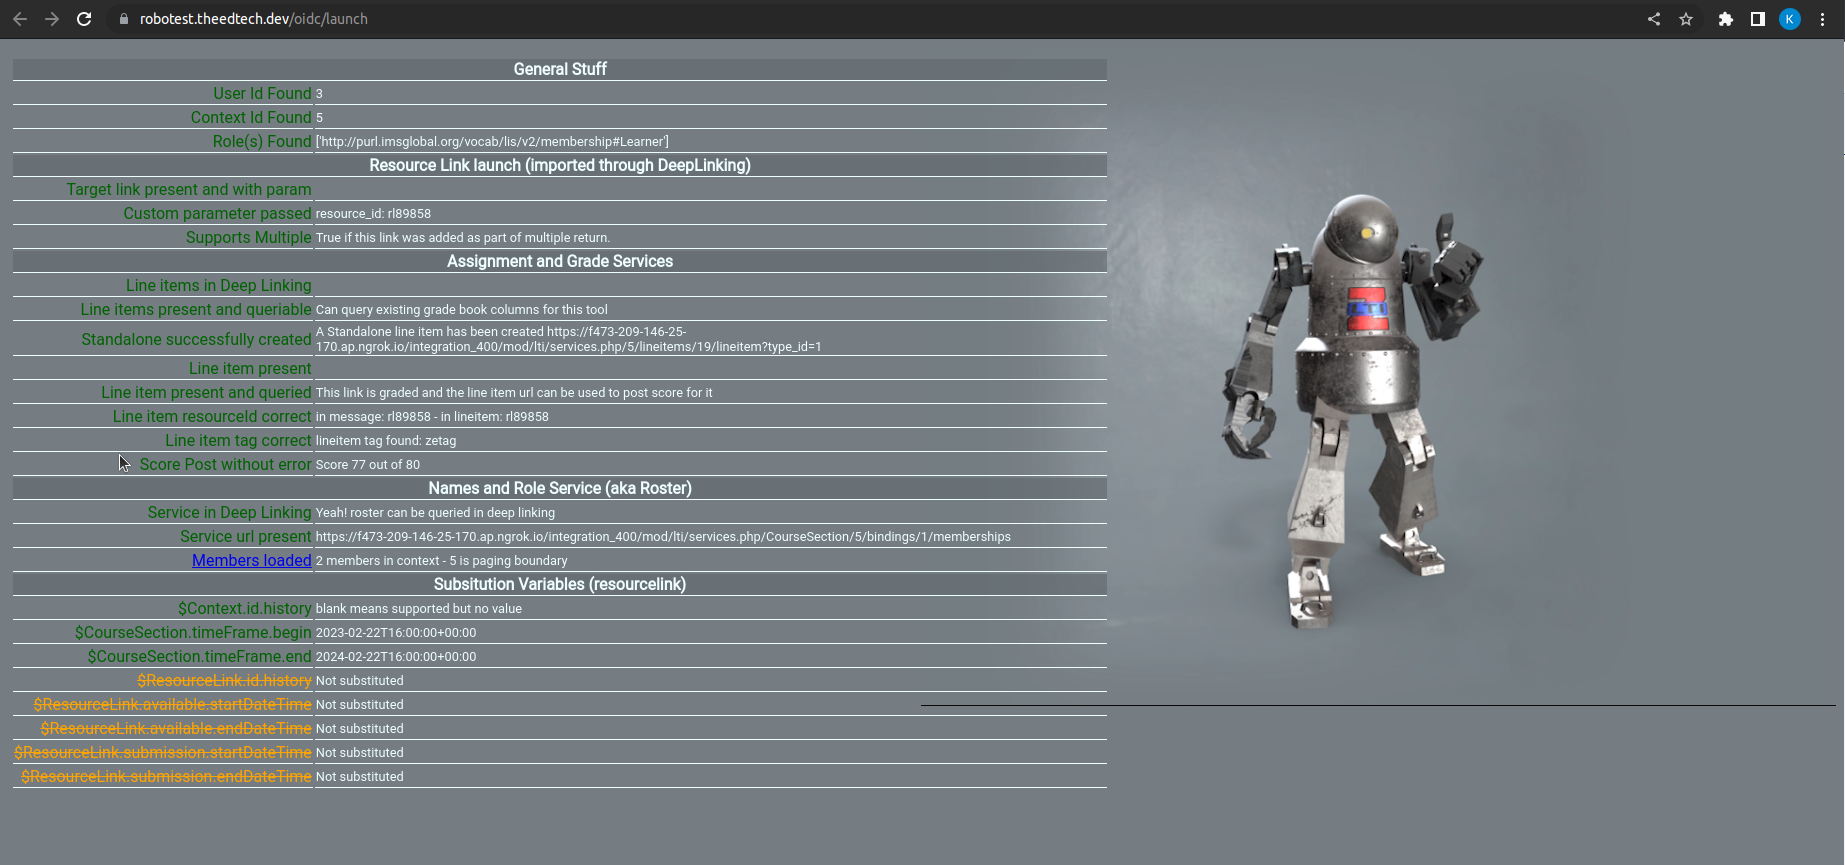The width and height of the screenshot is (1845, 865).
Task: Click Context Id Found label
Action: pos(251,117)
